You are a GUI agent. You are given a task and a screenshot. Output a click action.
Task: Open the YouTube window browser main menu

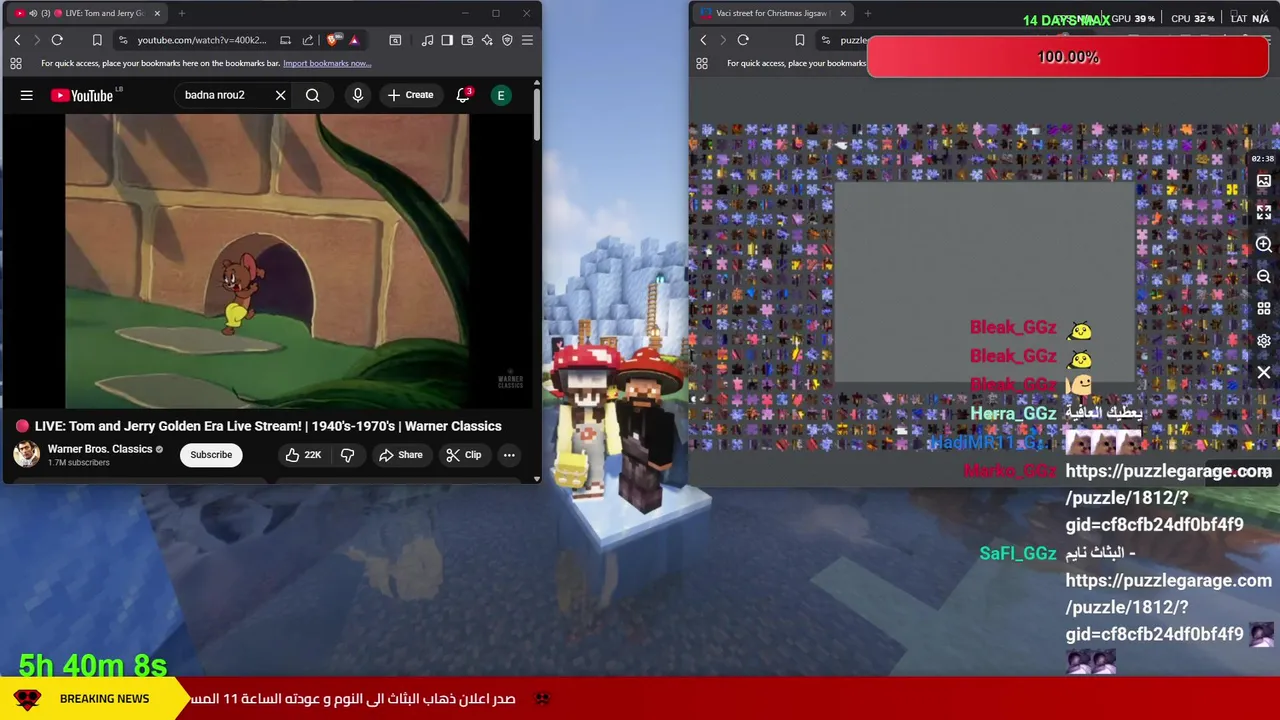(x=527, y=40)
